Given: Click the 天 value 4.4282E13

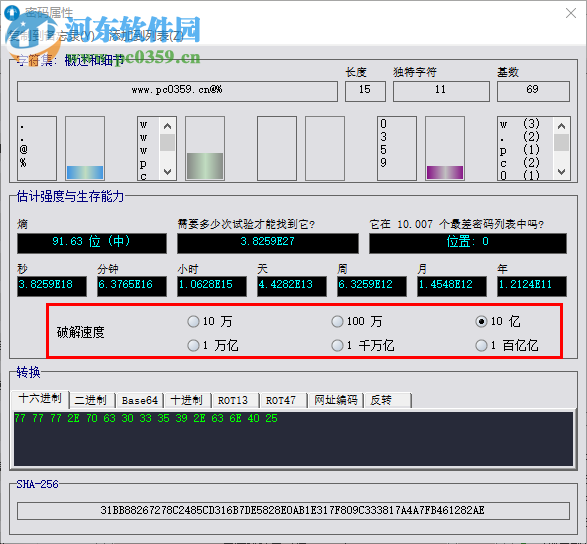Looking at the screenshot, I should [x=292, y=286].
